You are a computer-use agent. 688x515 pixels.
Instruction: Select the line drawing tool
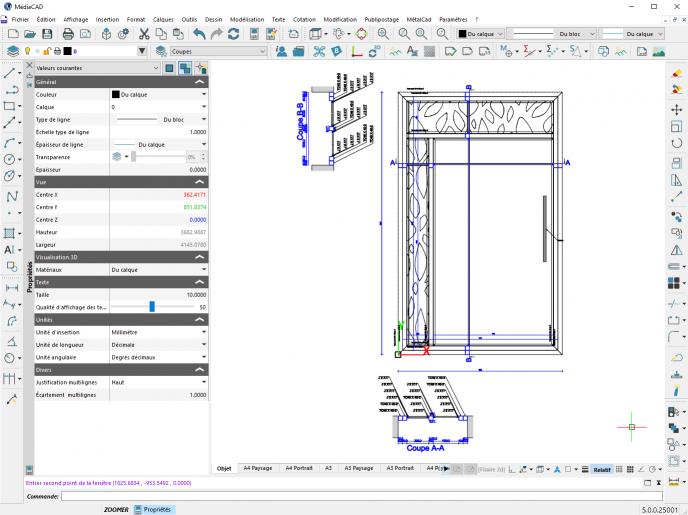tap(11, 73)
